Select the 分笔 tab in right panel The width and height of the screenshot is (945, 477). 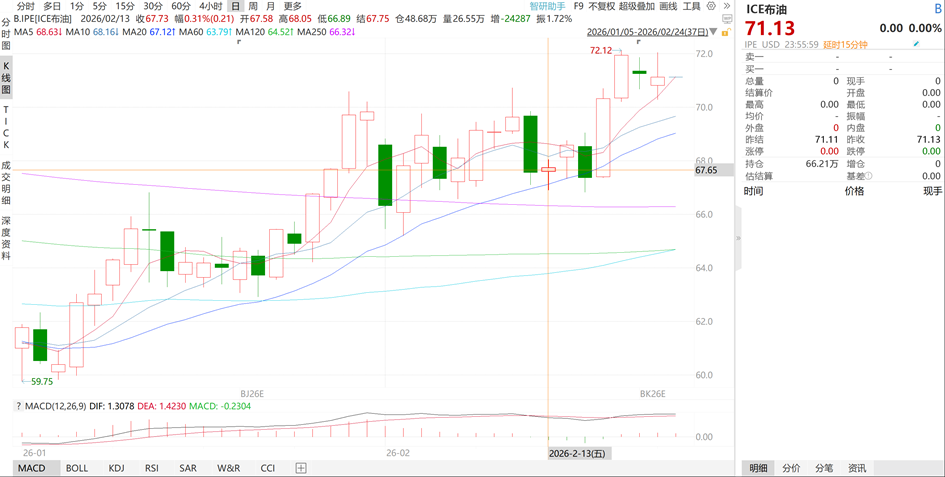(824, 468)
